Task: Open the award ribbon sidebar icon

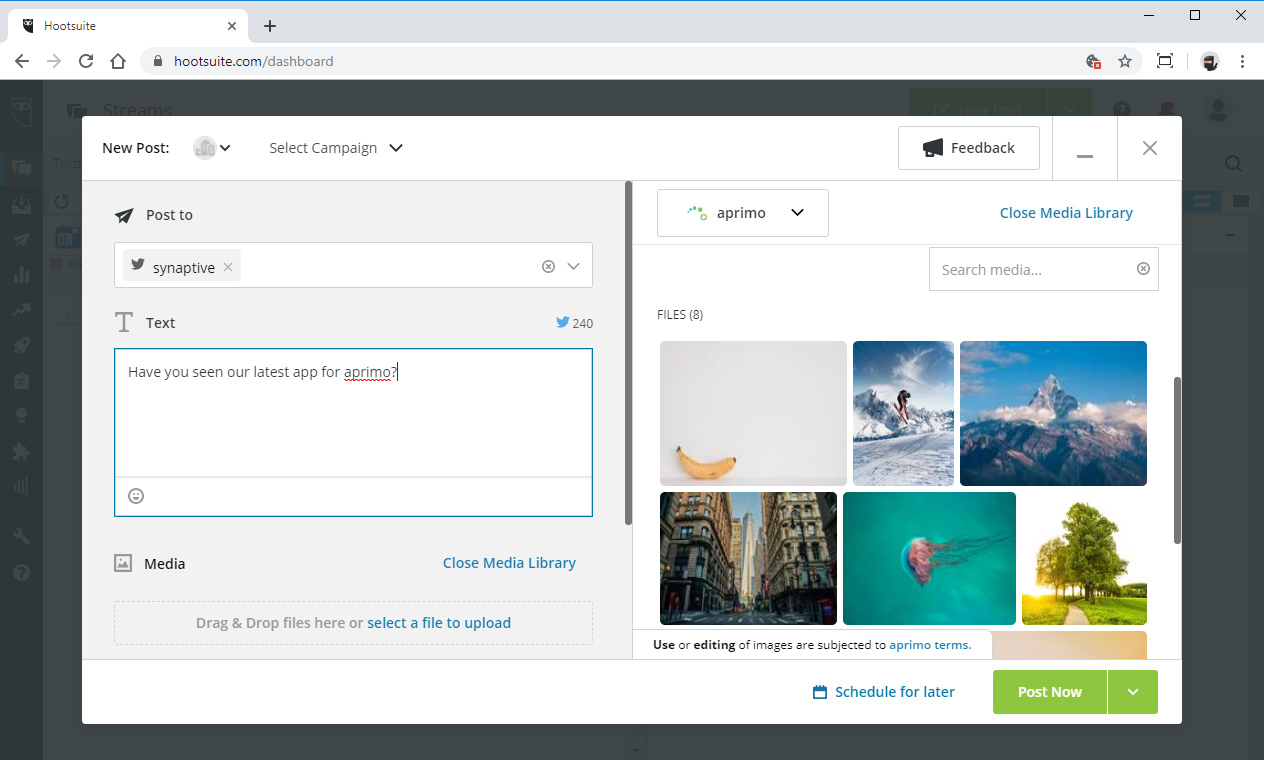Action: tap(21, 416)
